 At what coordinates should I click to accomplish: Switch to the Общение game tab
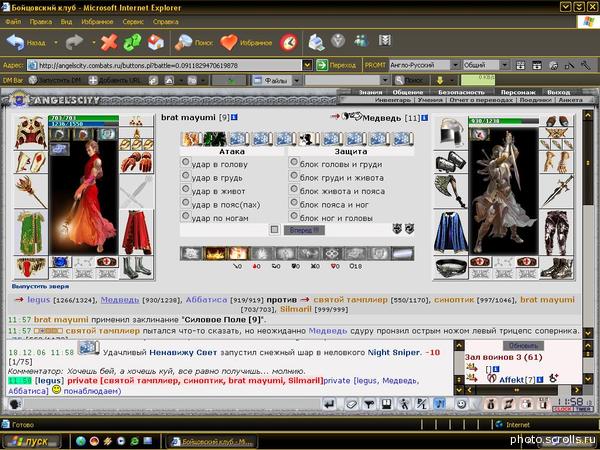[408, 92]
